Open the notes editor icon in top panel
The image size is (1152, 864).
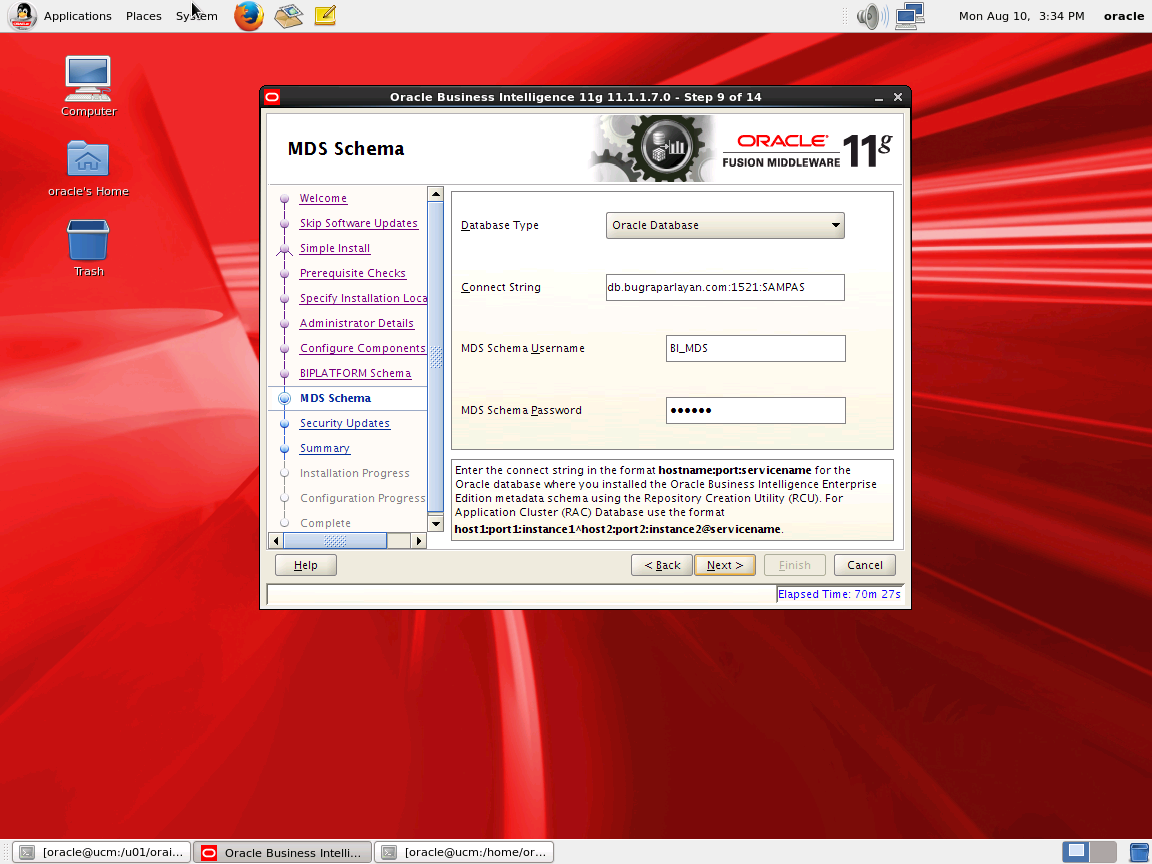click(325, 15)
